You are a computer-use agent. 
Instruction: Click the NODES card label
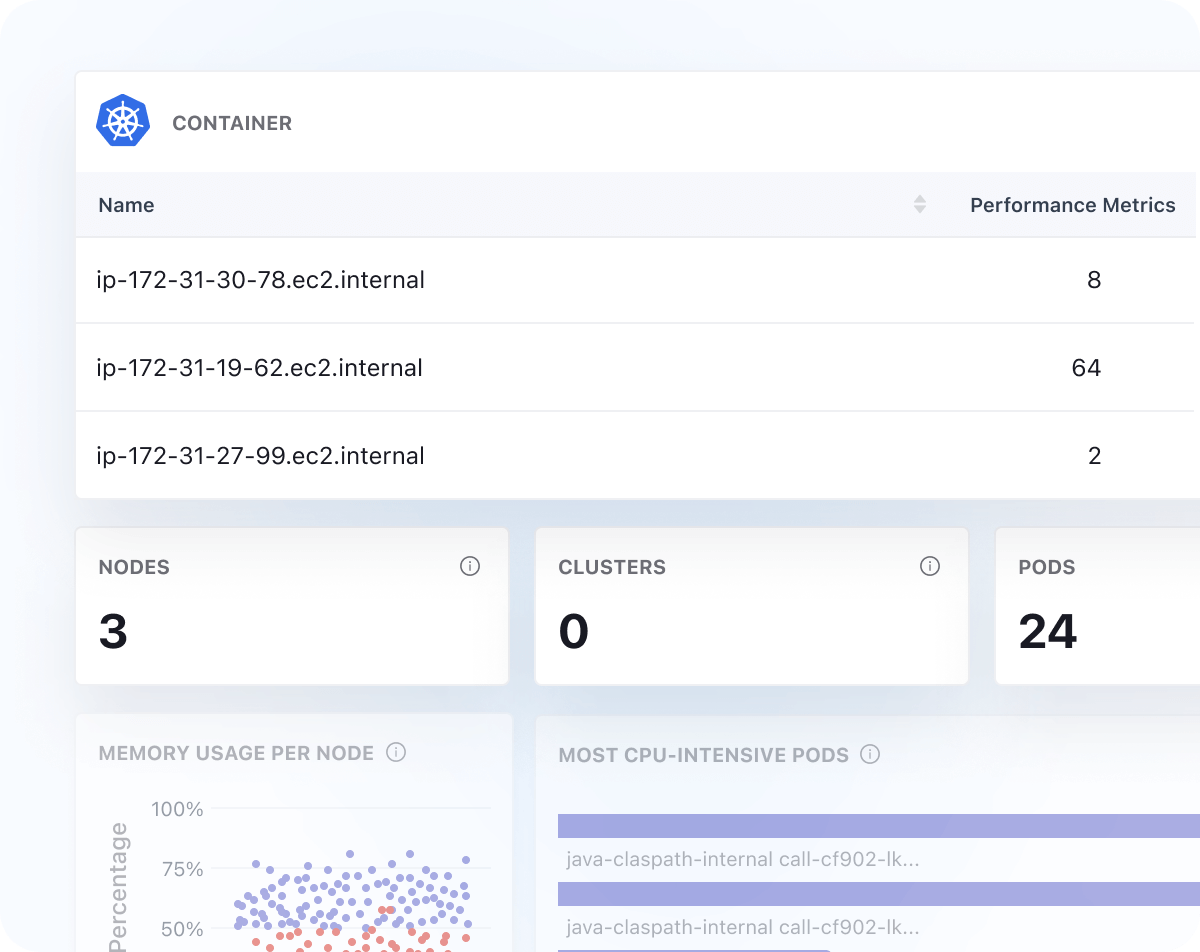134,567
